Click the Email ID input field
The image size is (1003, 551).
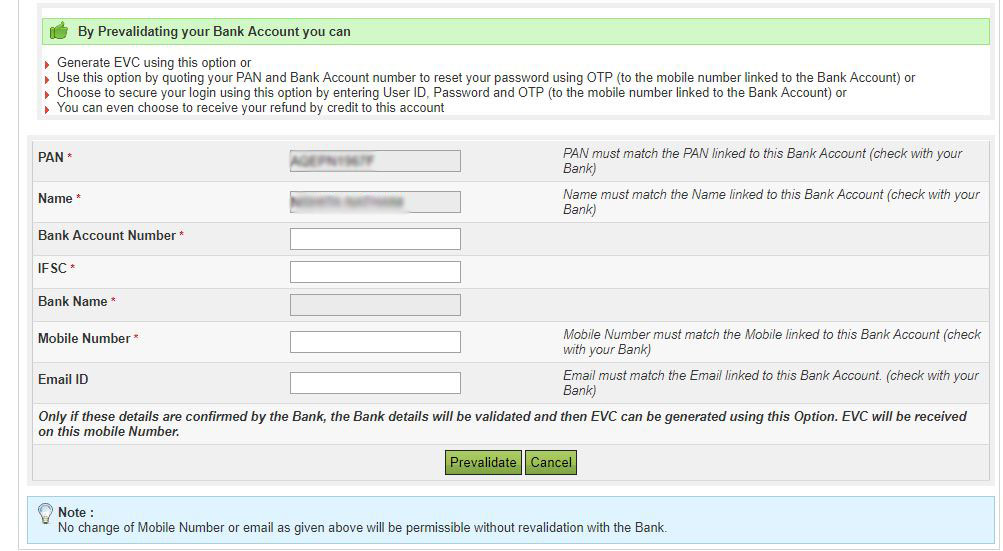click(375, 383)
